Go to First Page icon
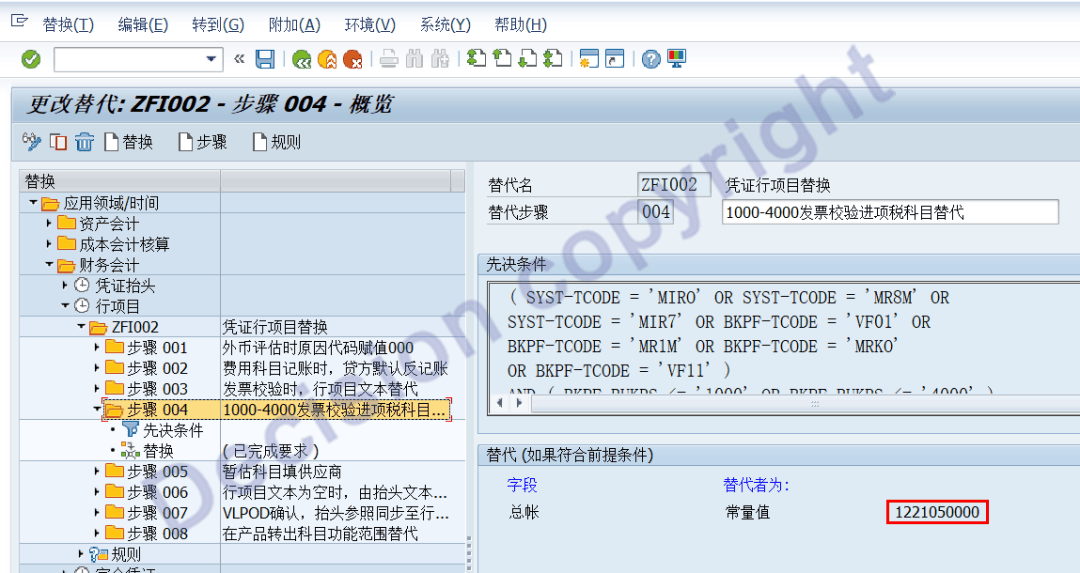This screenshot has width=1080, height=573. [476, 59]
